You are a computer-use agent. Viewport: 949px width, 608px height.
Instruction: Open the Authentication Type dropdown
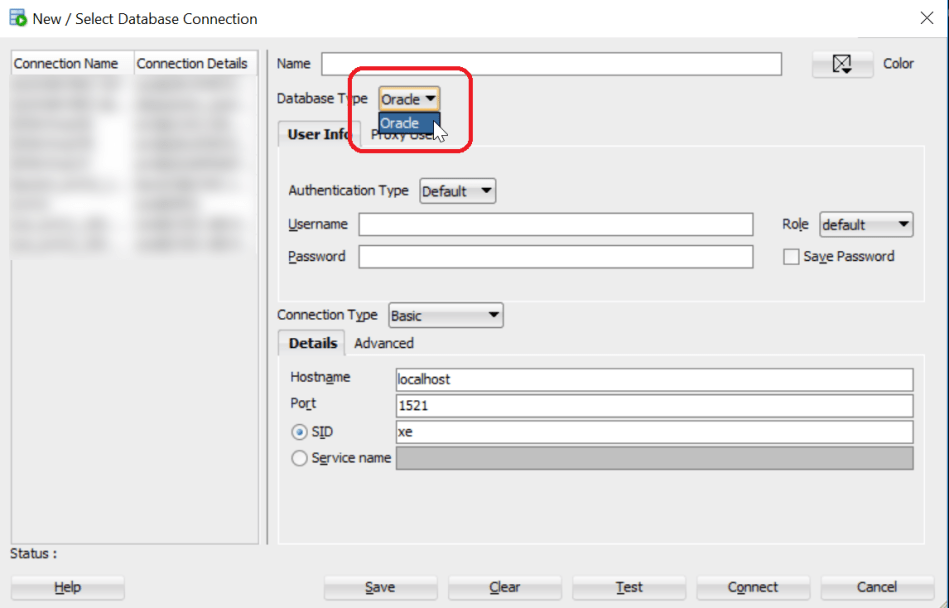click(458, 191)
